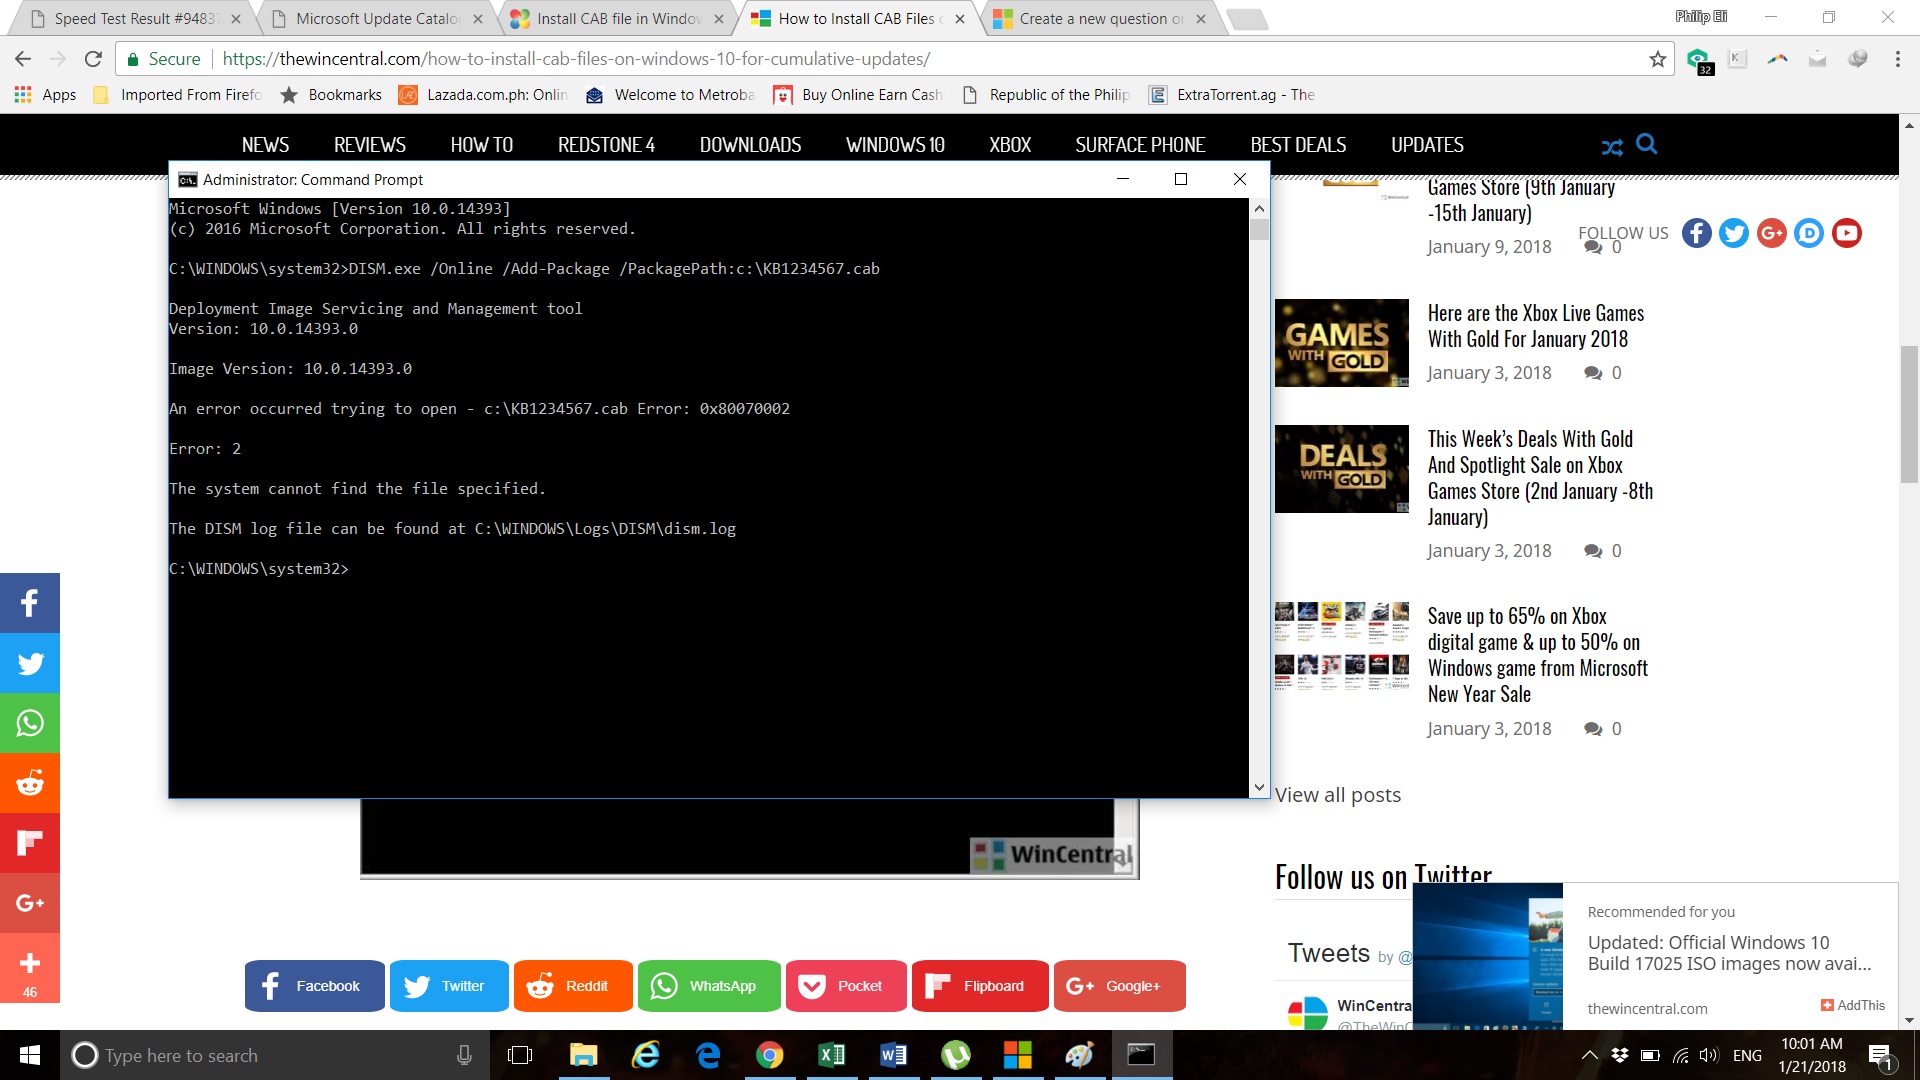
Task: Open the DOWNLOADS navigation menu
Action: [750, 145]
